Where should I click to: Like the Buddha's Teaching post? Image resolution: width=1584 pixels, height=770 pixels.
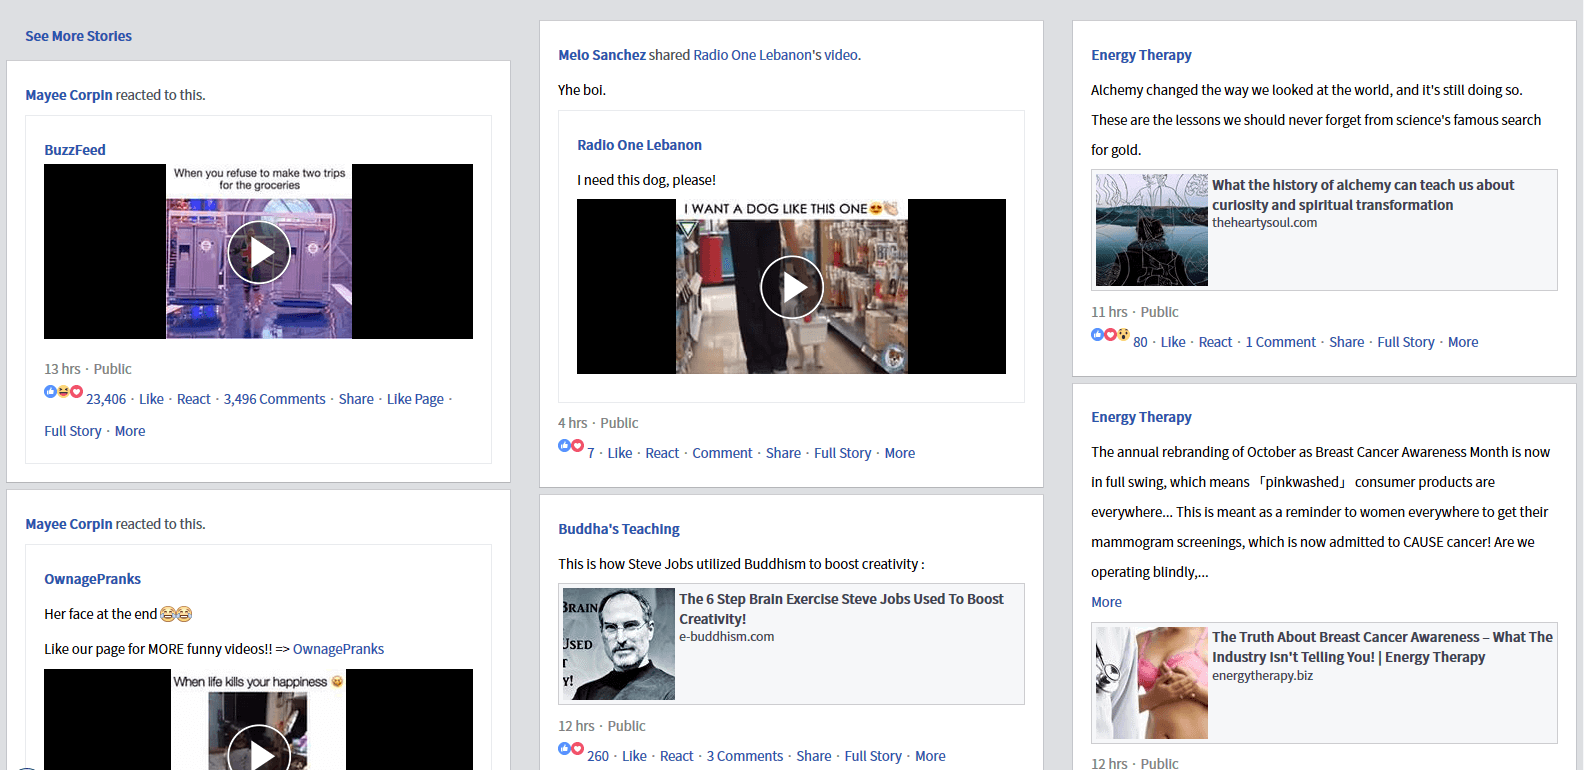pos(634,756)
